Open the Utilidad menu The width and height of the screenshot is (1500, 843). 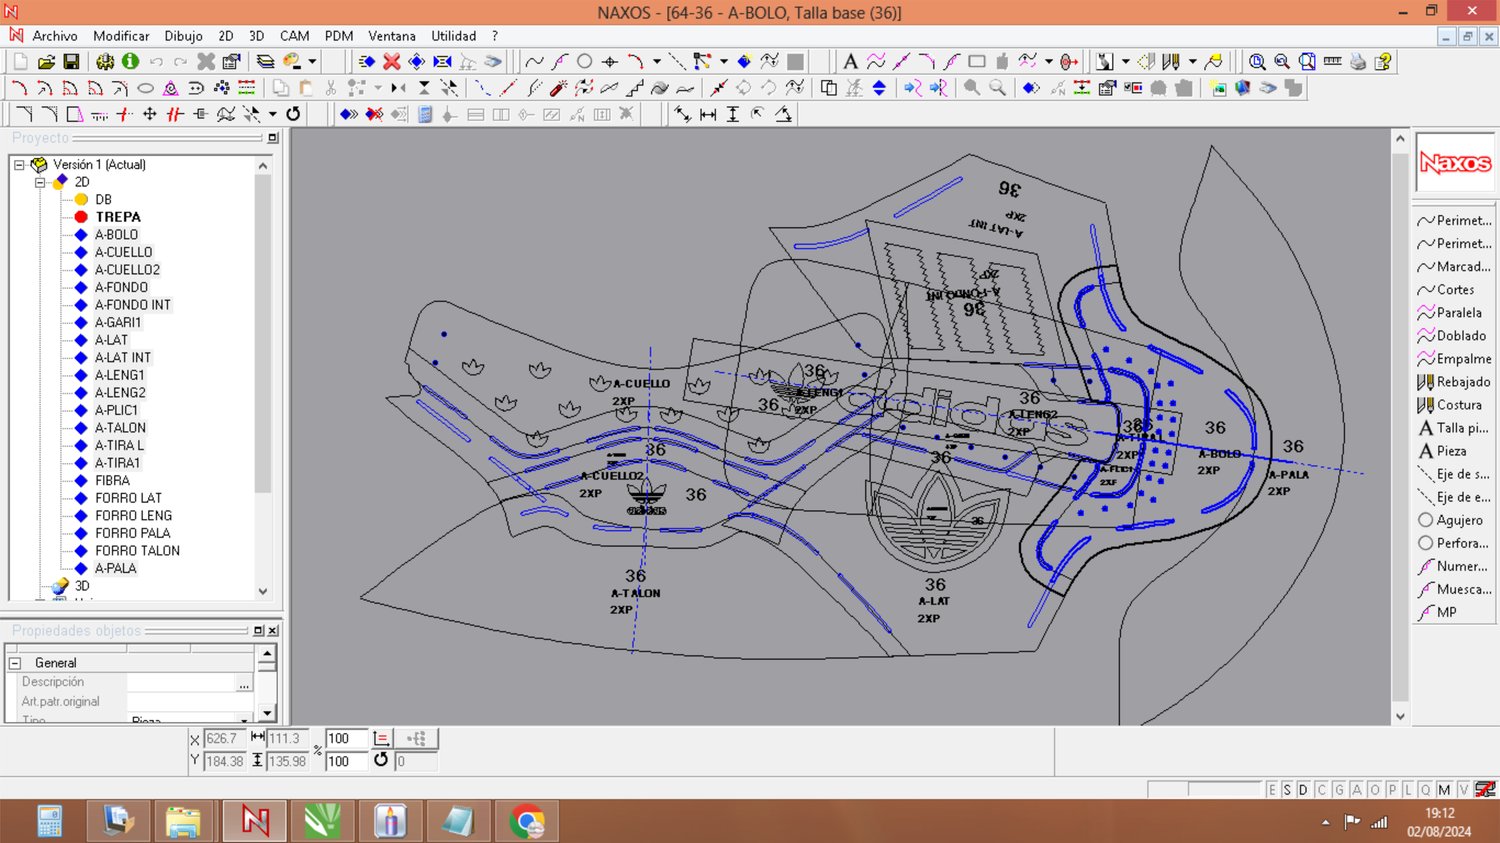(453, 36)
